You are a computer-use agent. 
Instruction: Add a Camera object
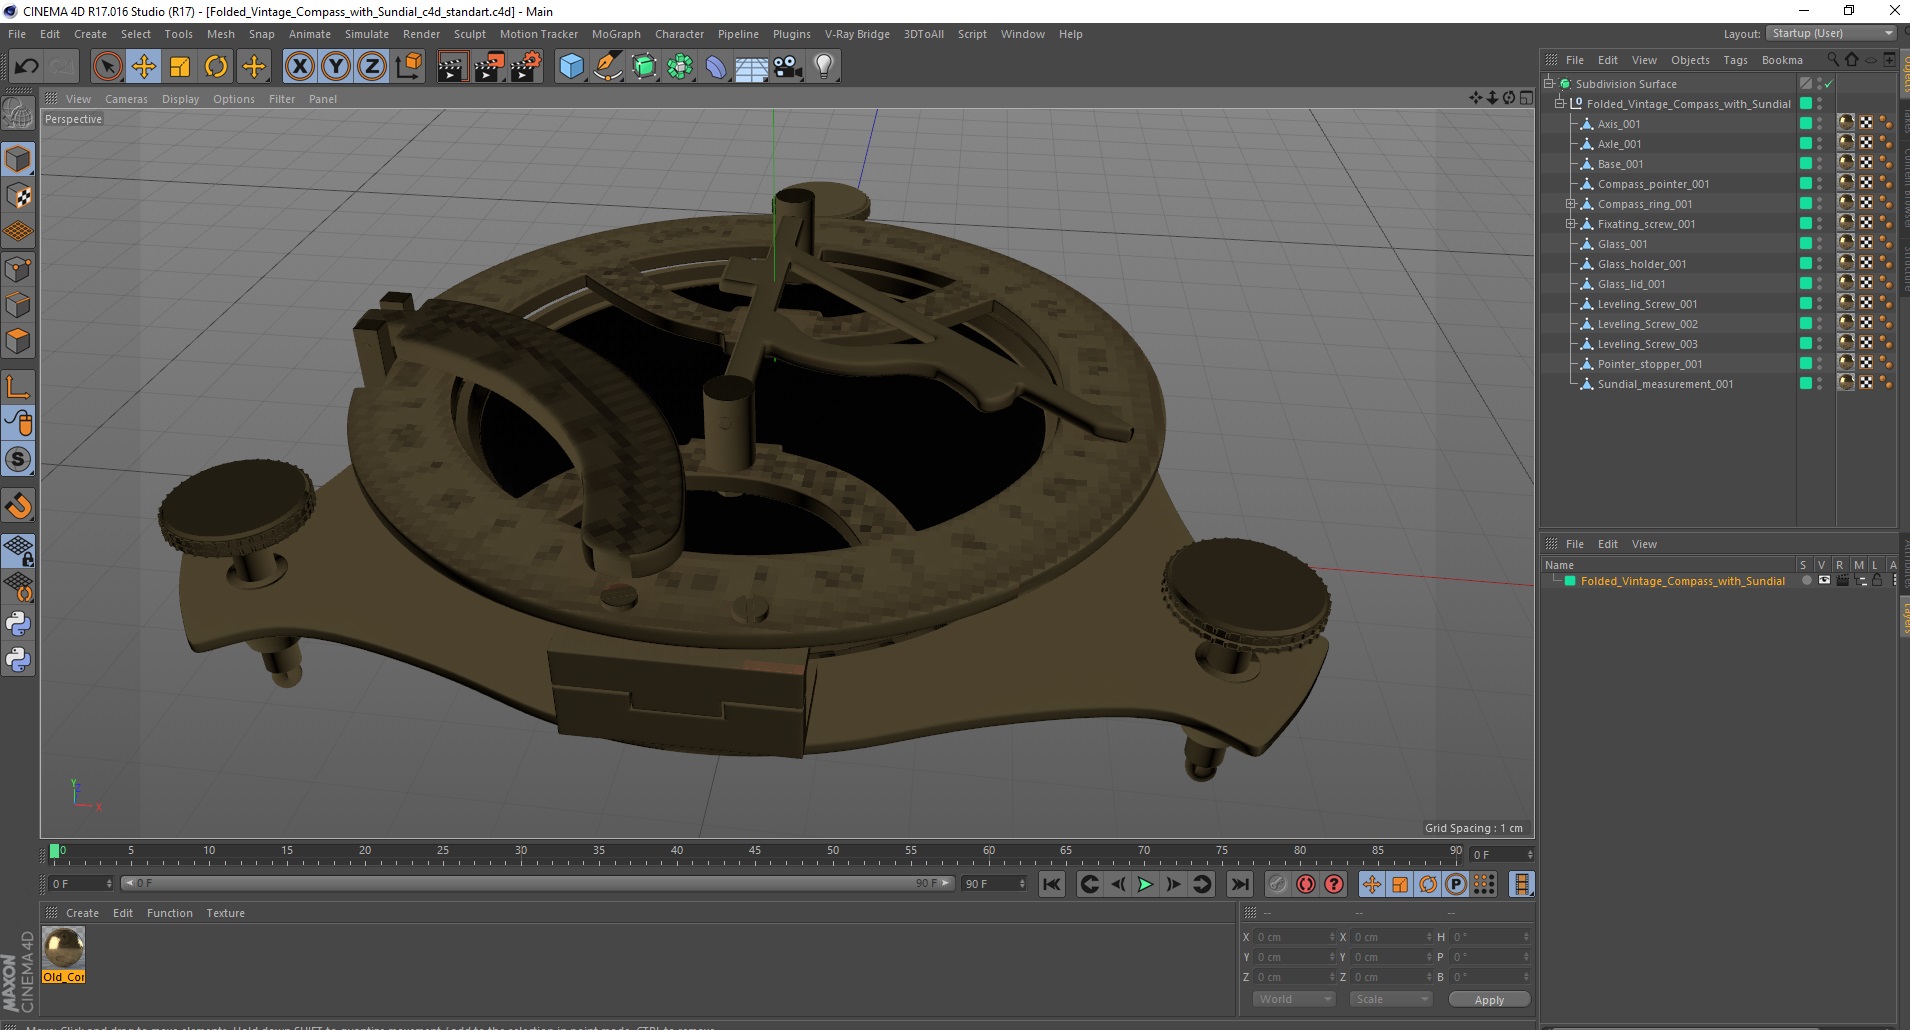(788, 67)
